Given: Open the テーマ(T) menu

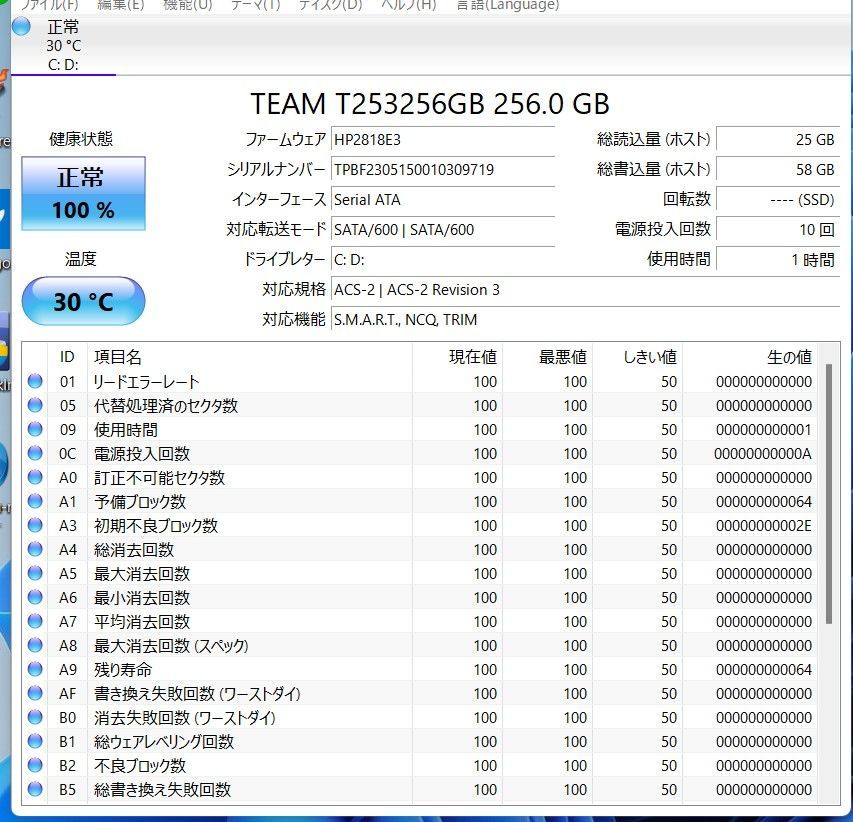Looking at the screenshot, I should 255,5.
